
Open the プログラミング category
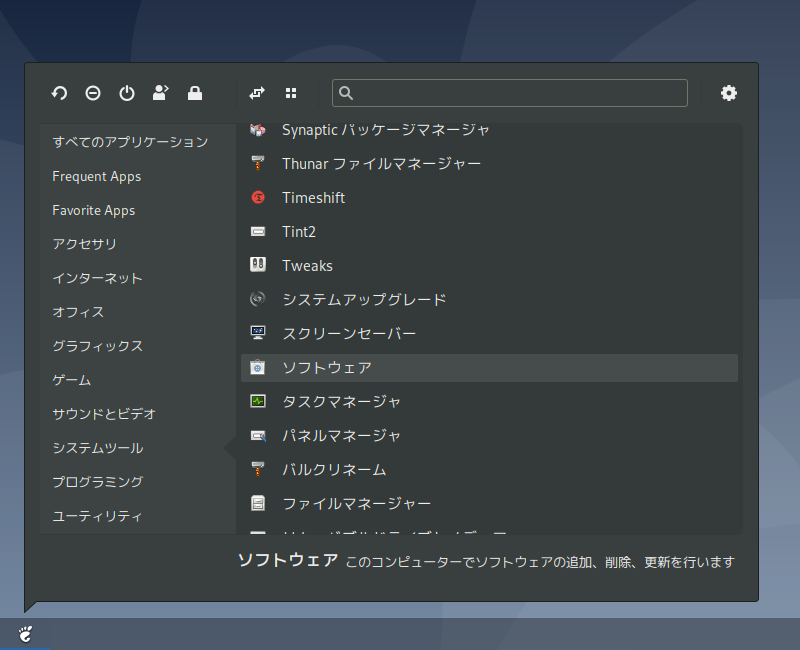click(97, 482)
